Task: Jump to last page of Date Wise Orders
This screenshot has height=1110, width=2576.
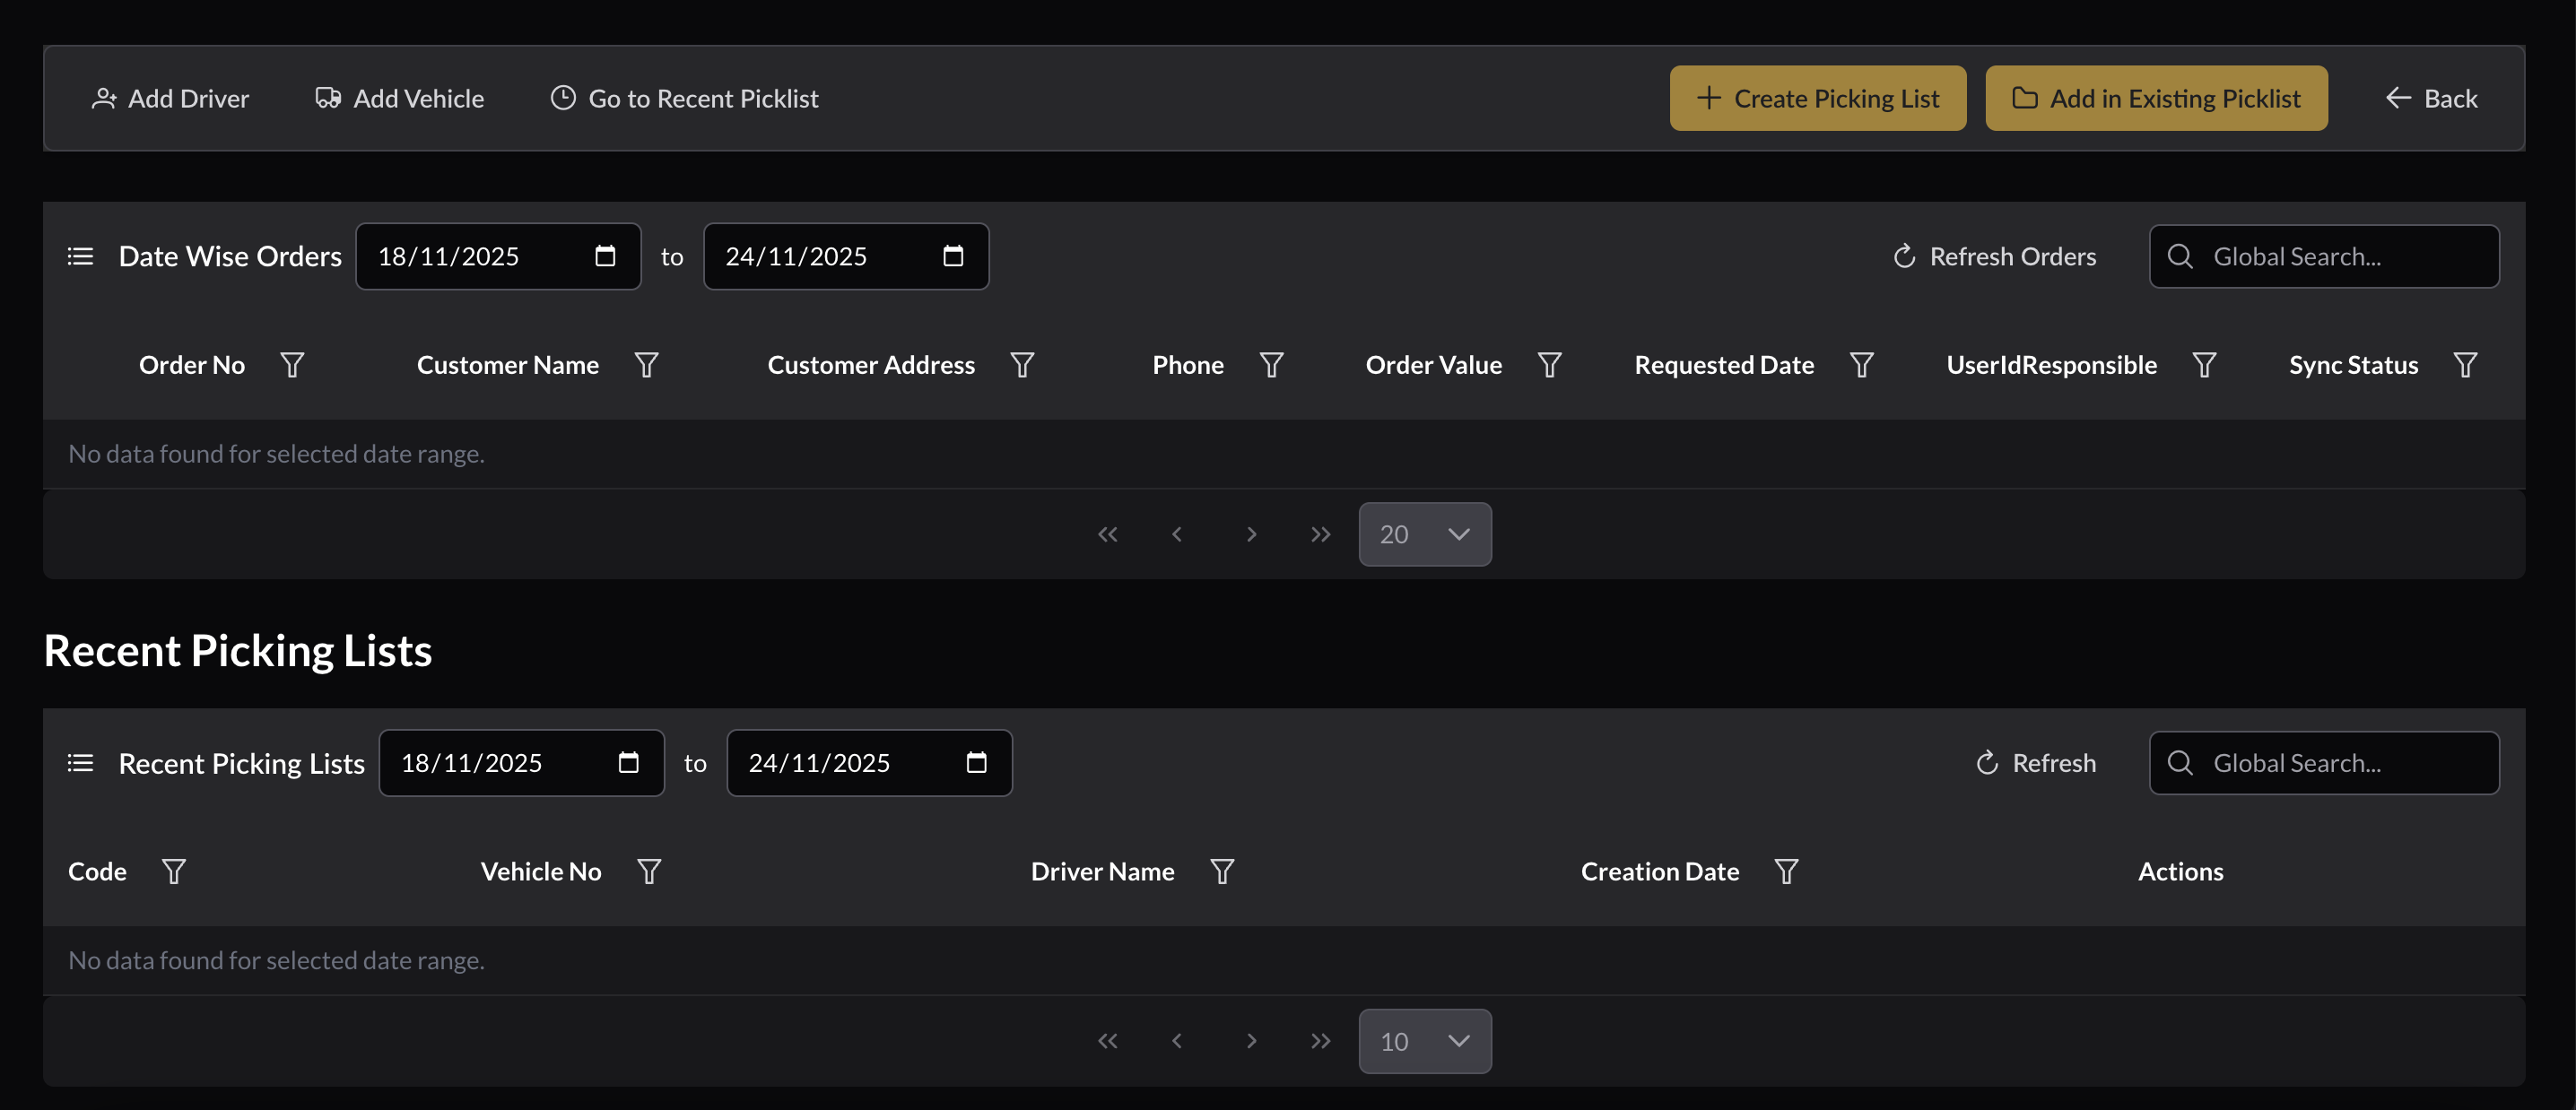Action: pyautogui.click(x=1319, y=534)
